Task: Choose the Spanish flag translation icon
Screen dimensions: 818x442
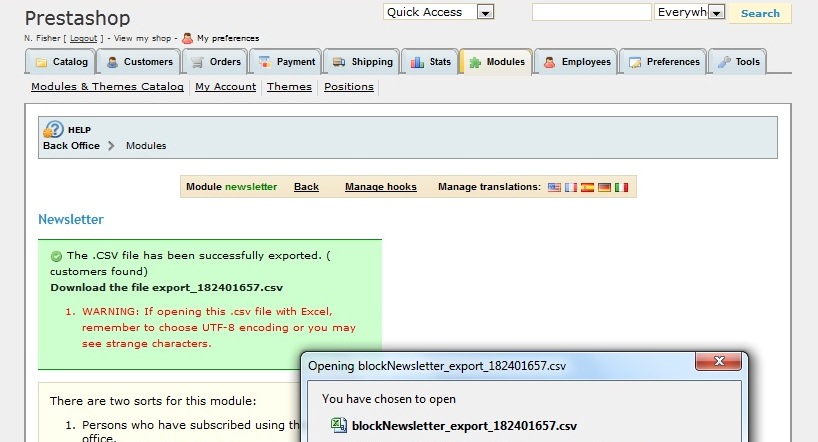Action: click(588, 187)
